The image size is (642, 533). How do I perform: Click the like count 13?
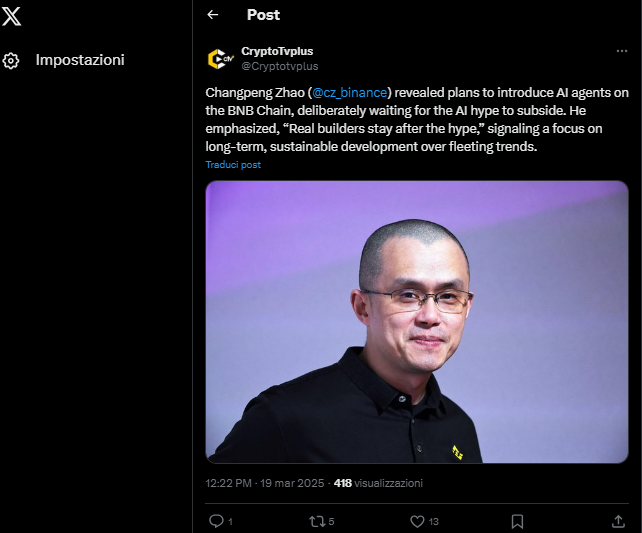pos(434,521)
